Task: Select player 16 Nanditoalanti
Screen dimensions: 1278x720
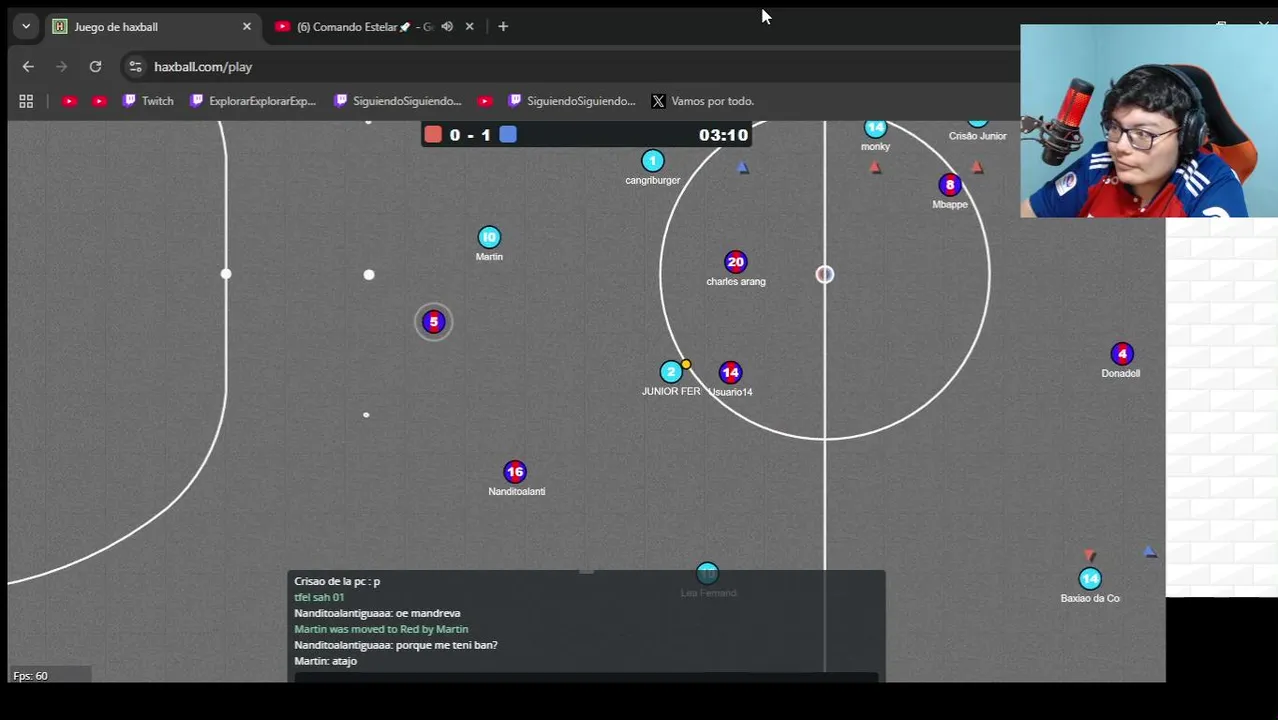Action: pyautogui.click(x=515, y=471)
